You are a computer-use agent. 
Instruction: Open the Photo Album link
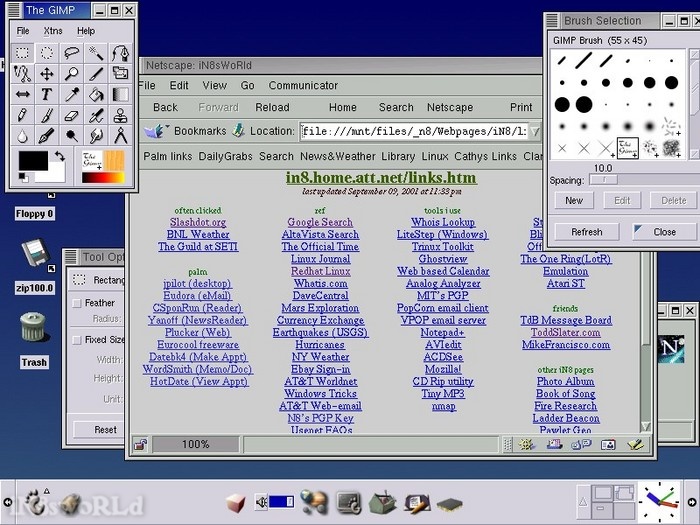566,382
